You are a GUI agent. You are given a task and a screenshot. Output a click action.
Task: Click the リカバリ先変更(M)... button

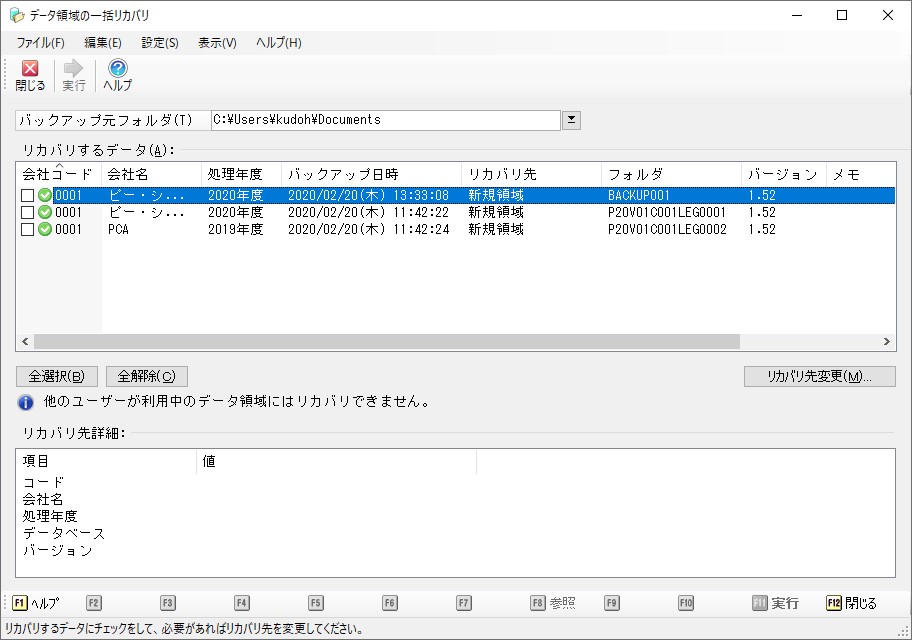click(819, 377)
